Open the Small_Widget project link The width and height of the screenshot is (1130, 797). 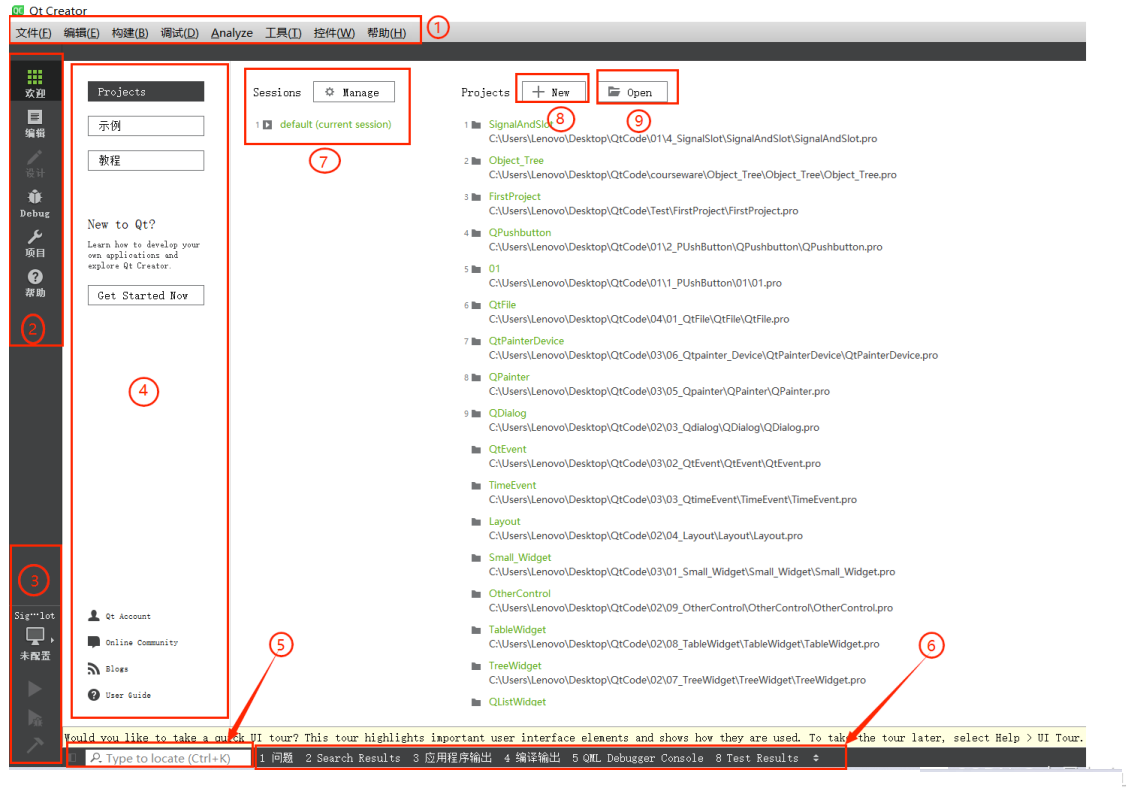[520, 557]
